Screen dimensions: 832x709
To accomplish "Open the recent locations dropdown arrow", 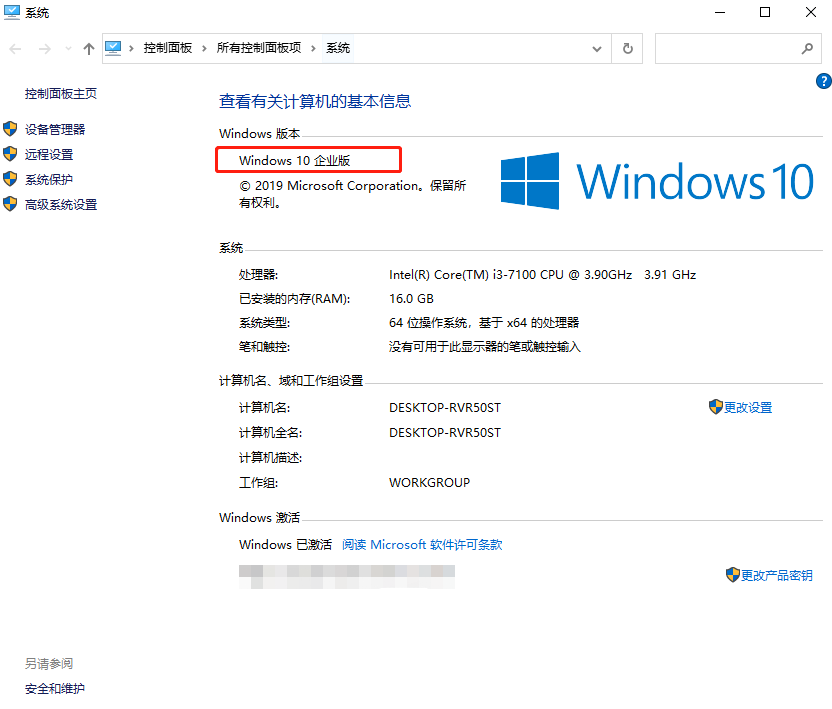I will (x=68, y=49).
